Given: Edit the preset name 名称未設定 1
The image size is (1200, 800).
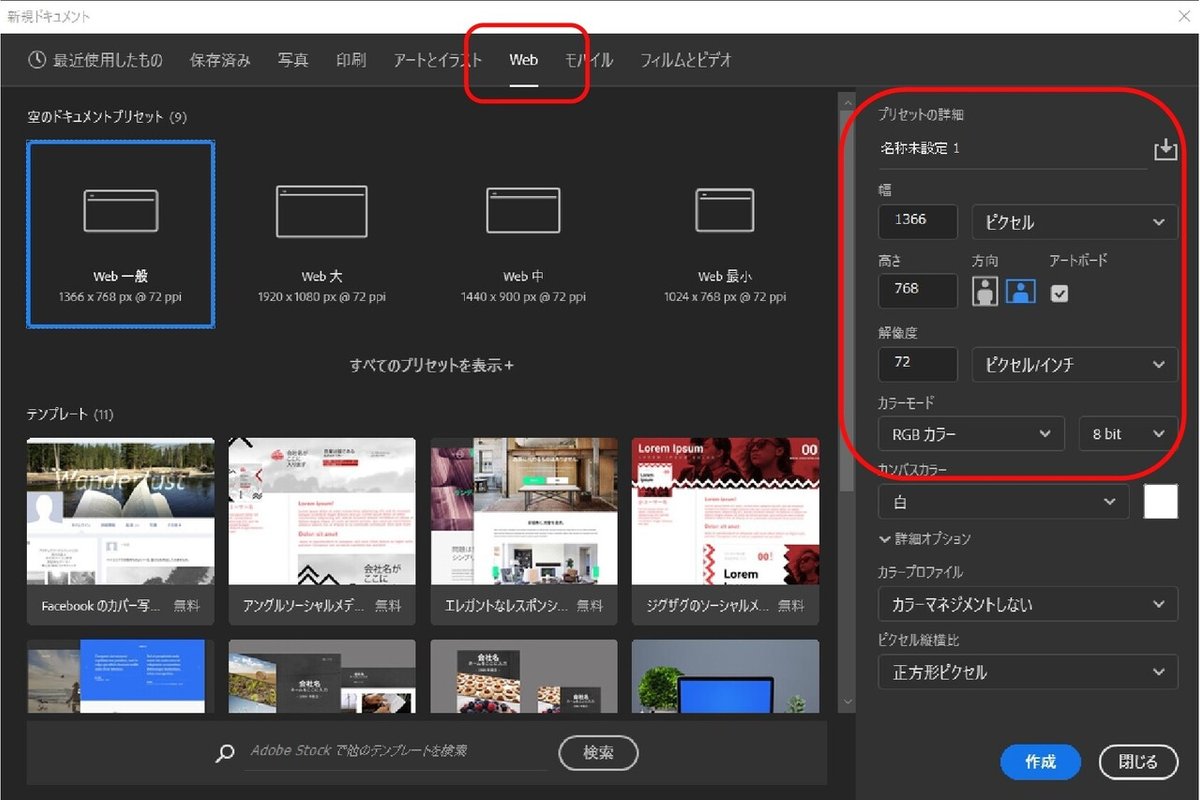Looking at the screenshot, I should [1012, 148].
